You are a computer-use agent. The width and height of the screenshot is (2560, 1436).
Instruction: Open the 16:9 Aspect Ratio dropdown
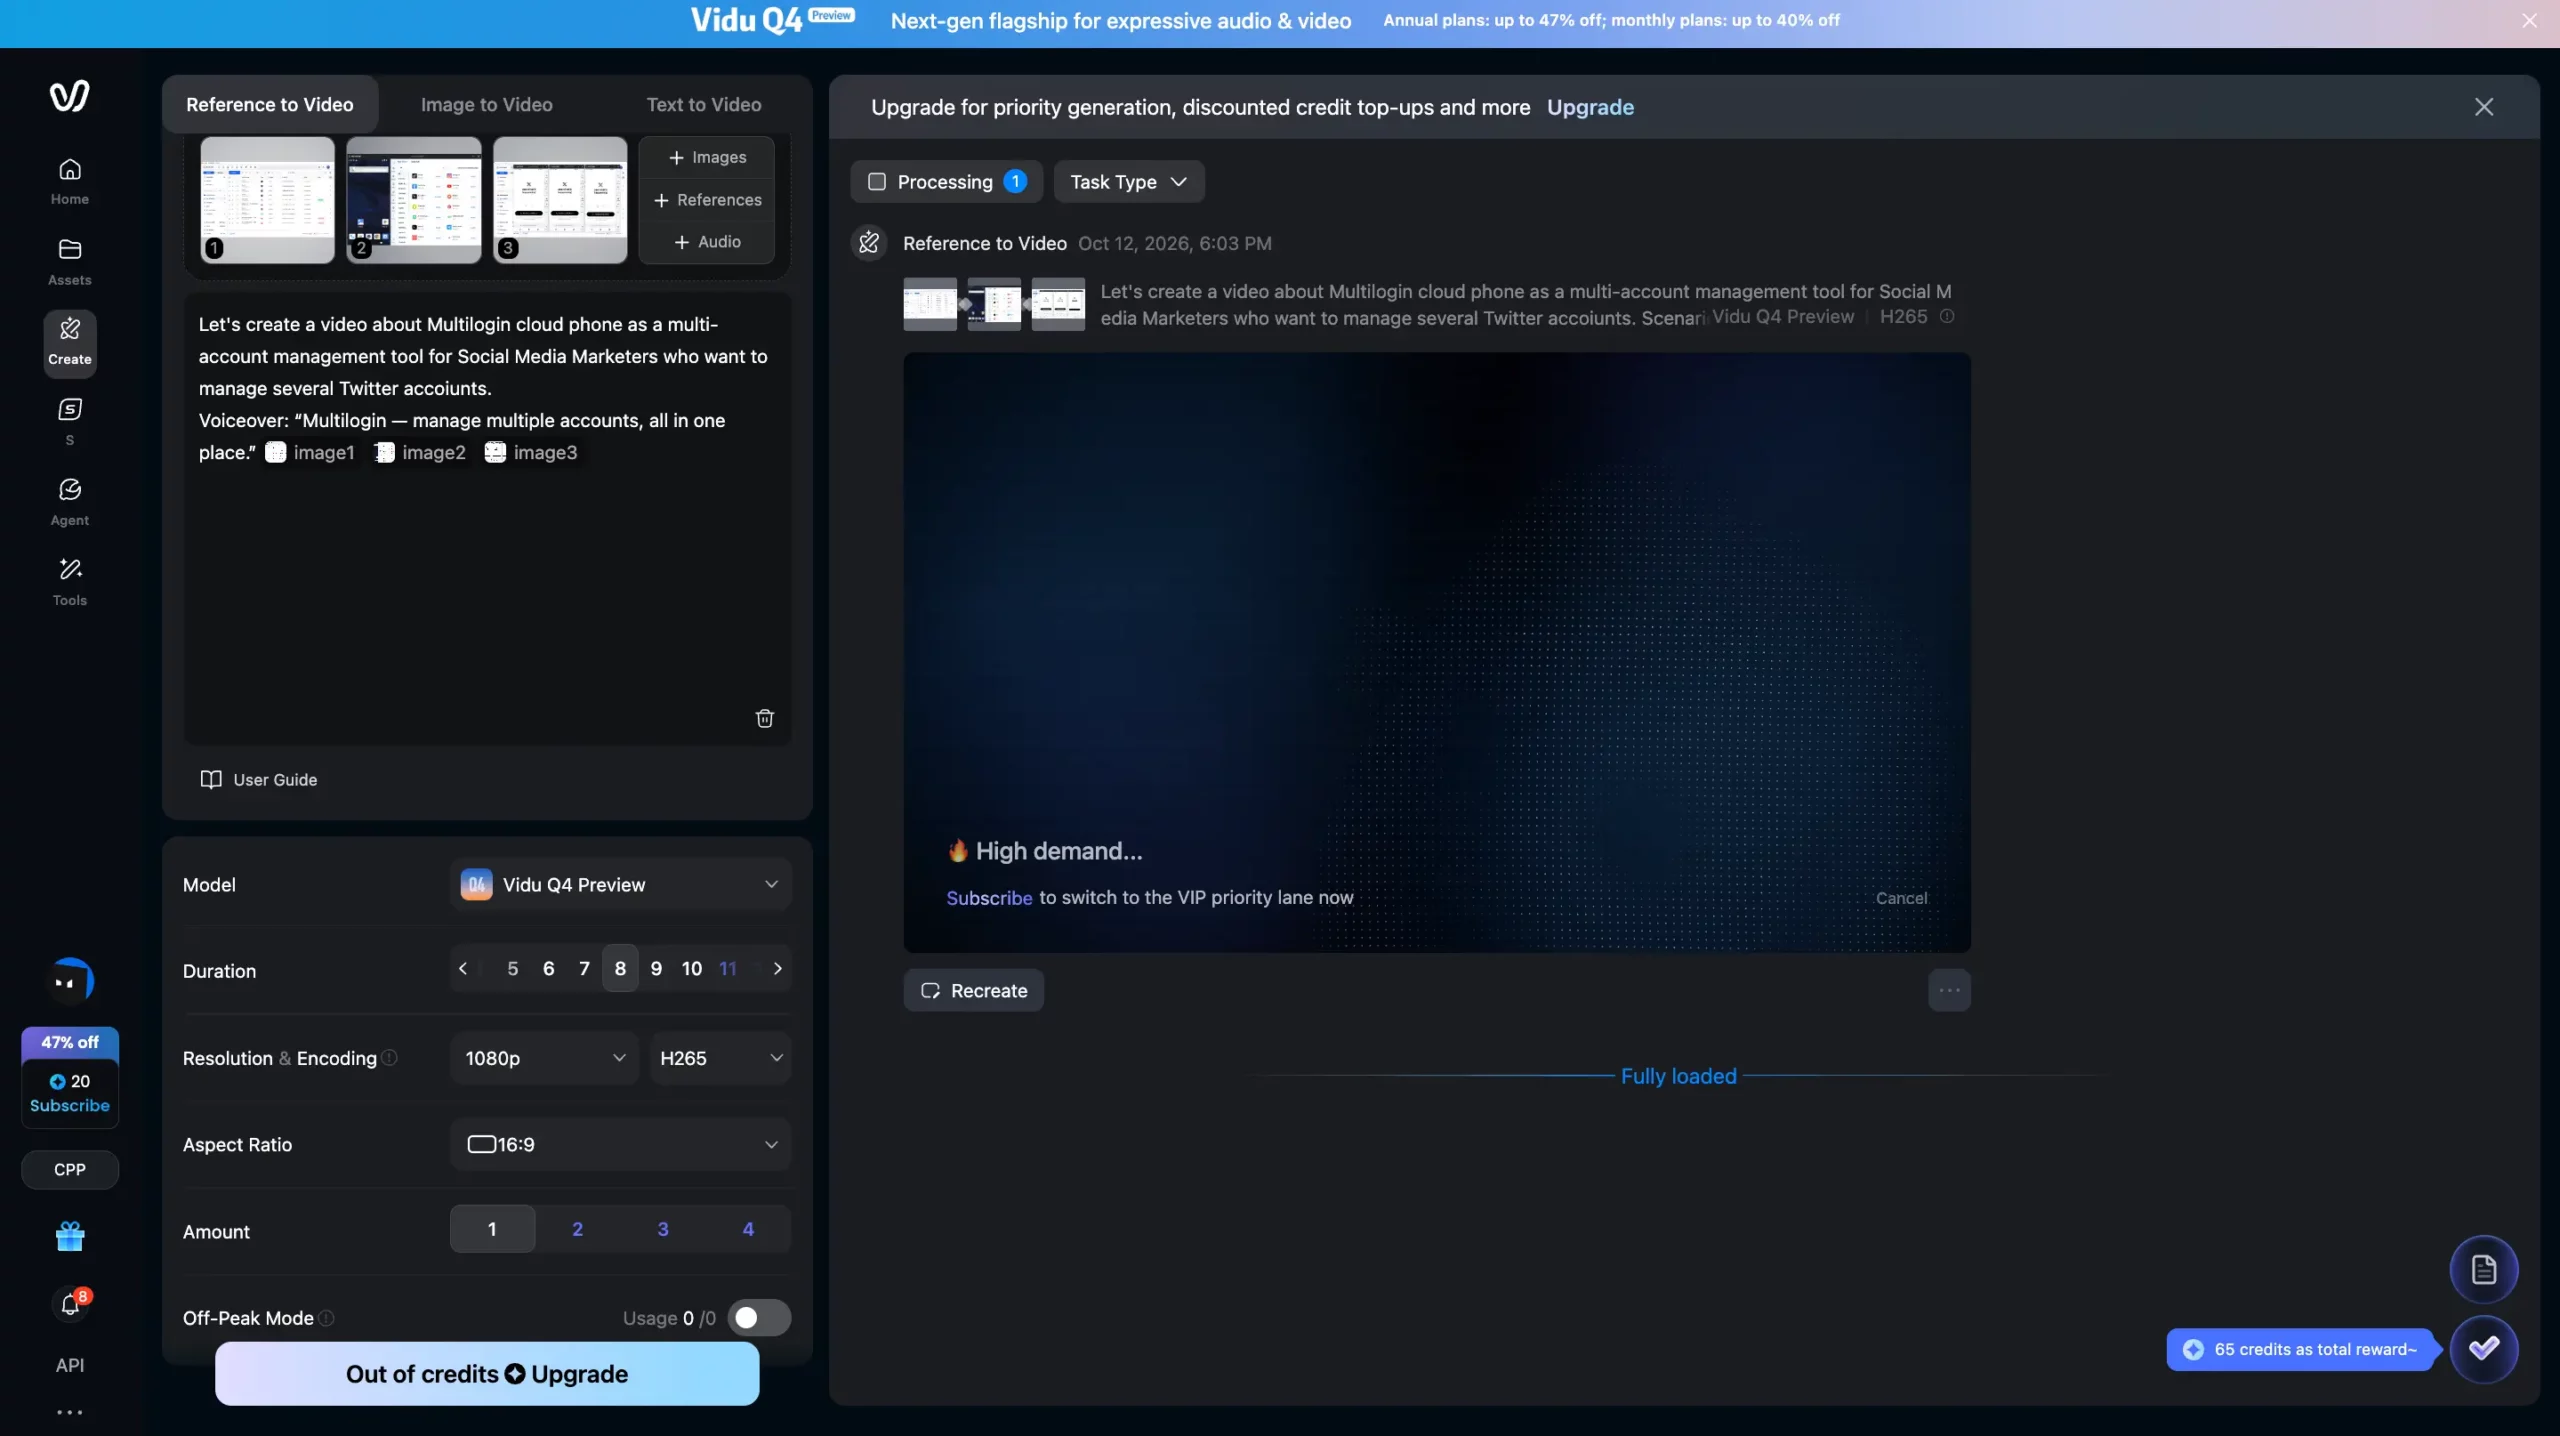(x=620, y=1144)
